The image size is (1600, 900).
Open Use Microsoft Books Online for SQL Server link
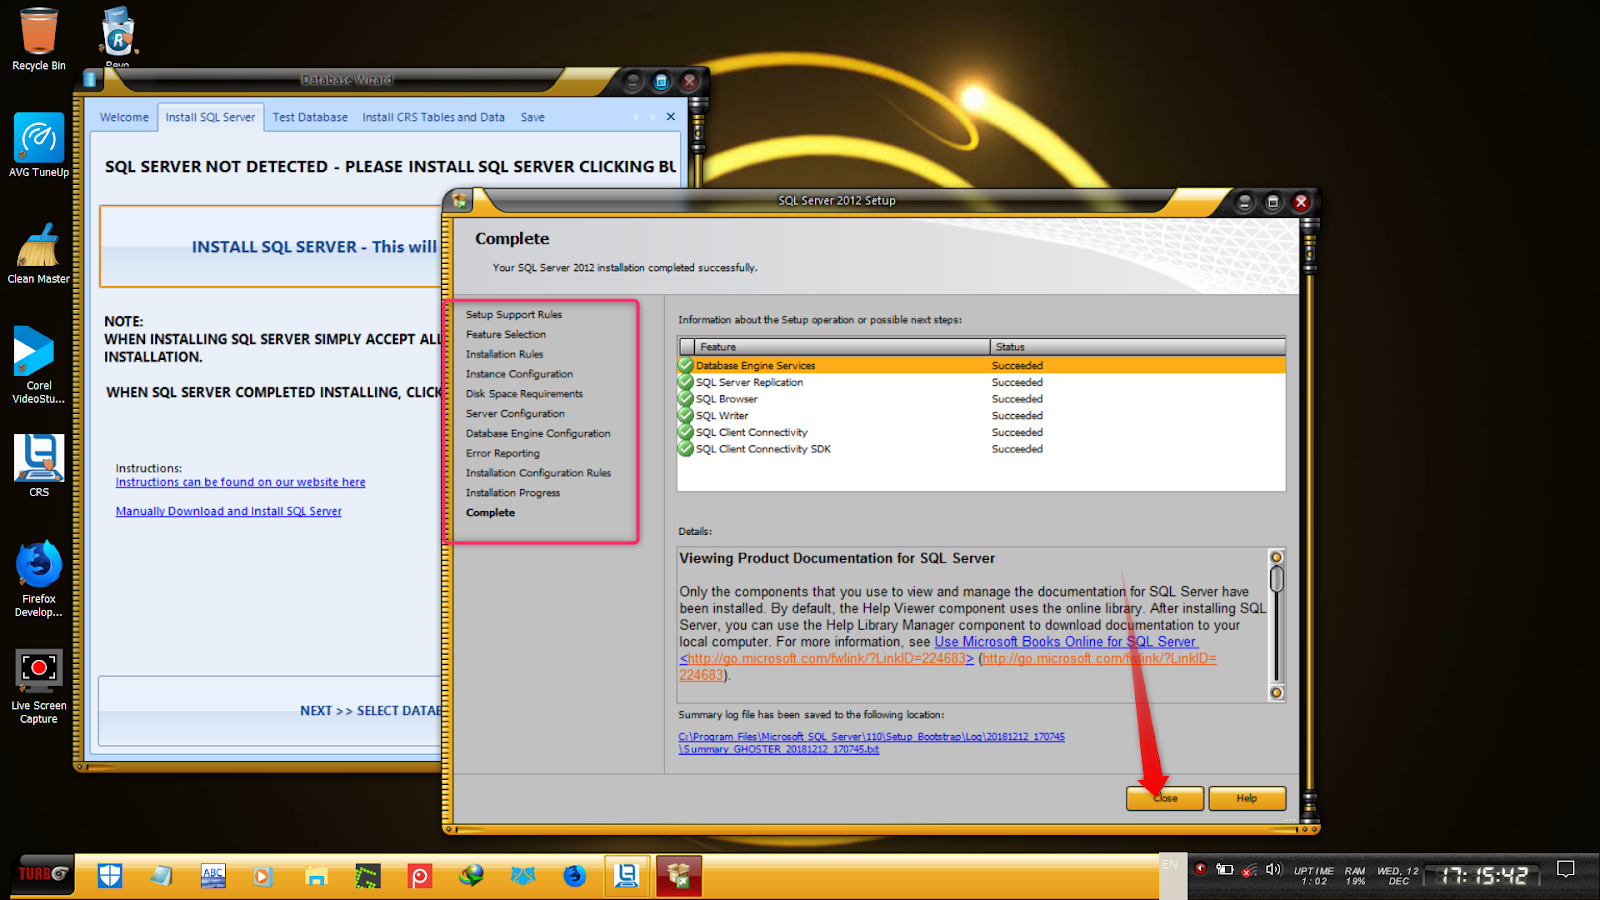pos(1065,642)
